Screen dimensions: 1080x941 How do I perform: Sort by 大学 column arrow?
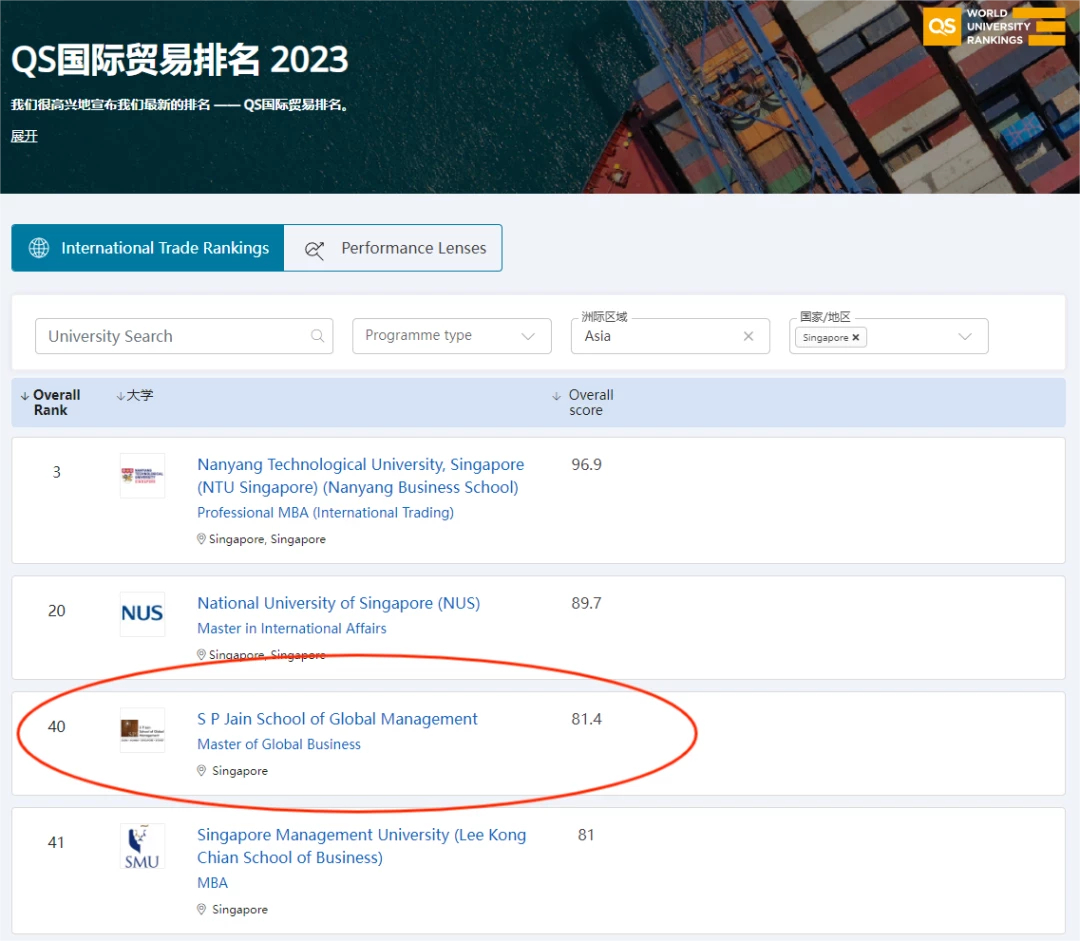121,395
